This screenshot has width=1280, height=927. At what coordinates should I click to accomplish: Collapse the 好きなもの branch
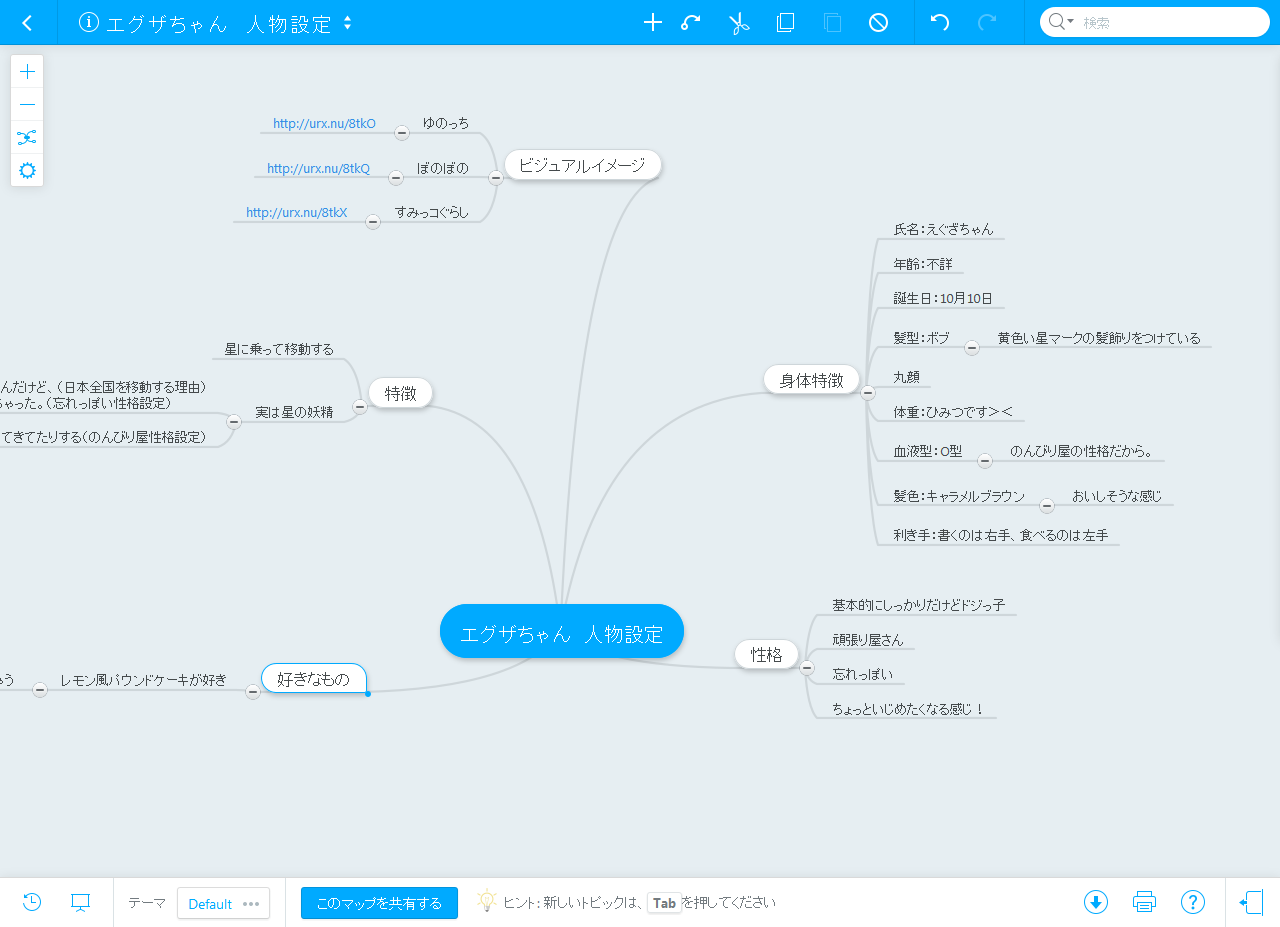click(x=253, y=692)
